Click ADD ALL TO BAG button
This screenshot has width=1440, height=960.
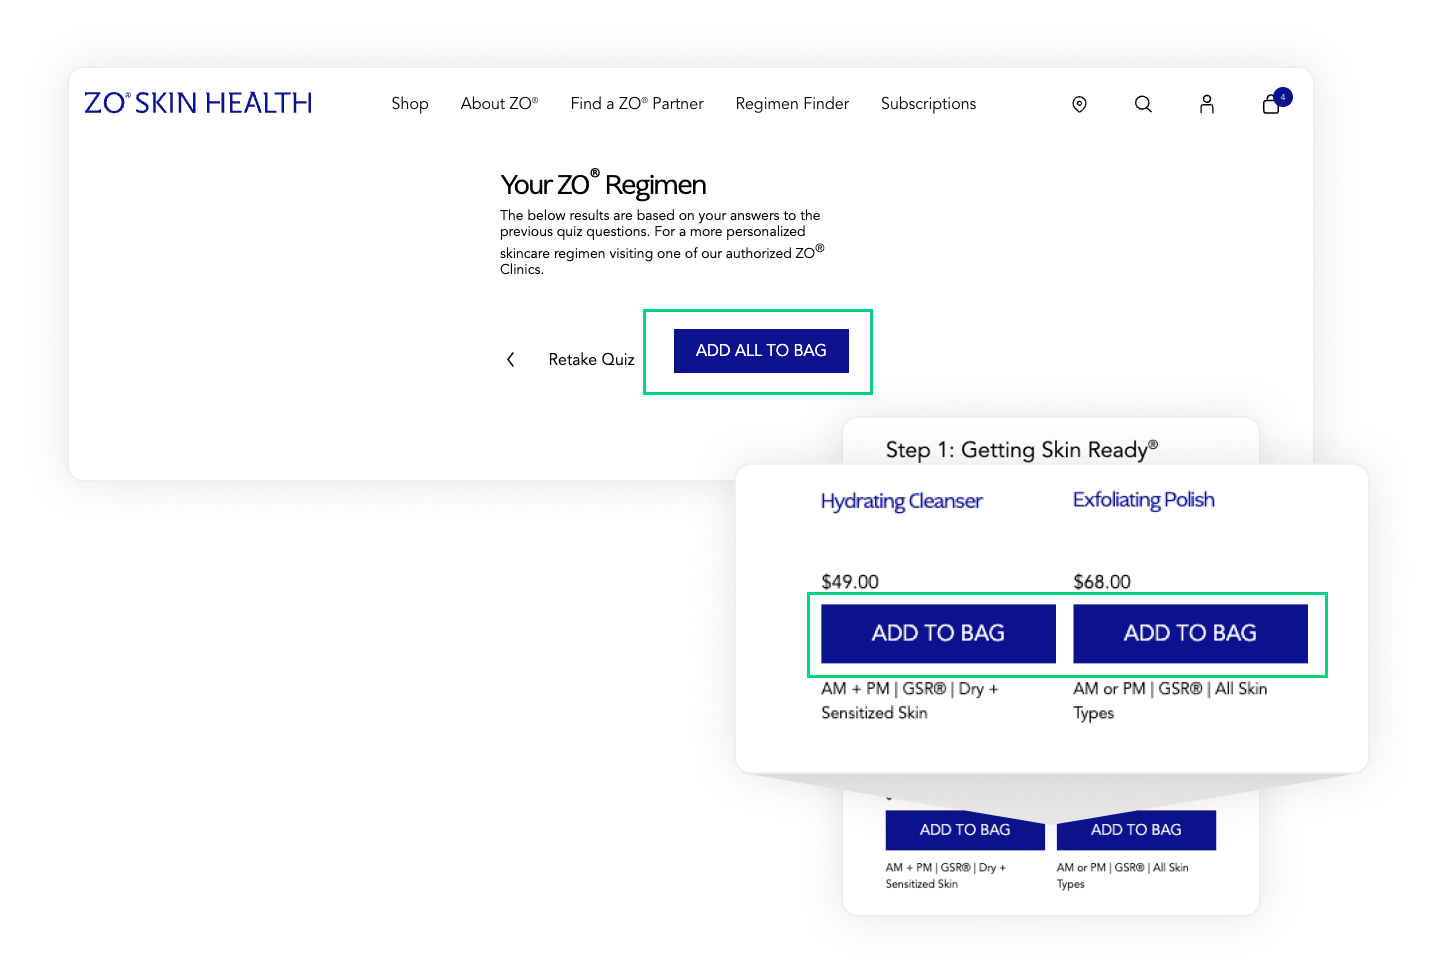coord(761,351)
